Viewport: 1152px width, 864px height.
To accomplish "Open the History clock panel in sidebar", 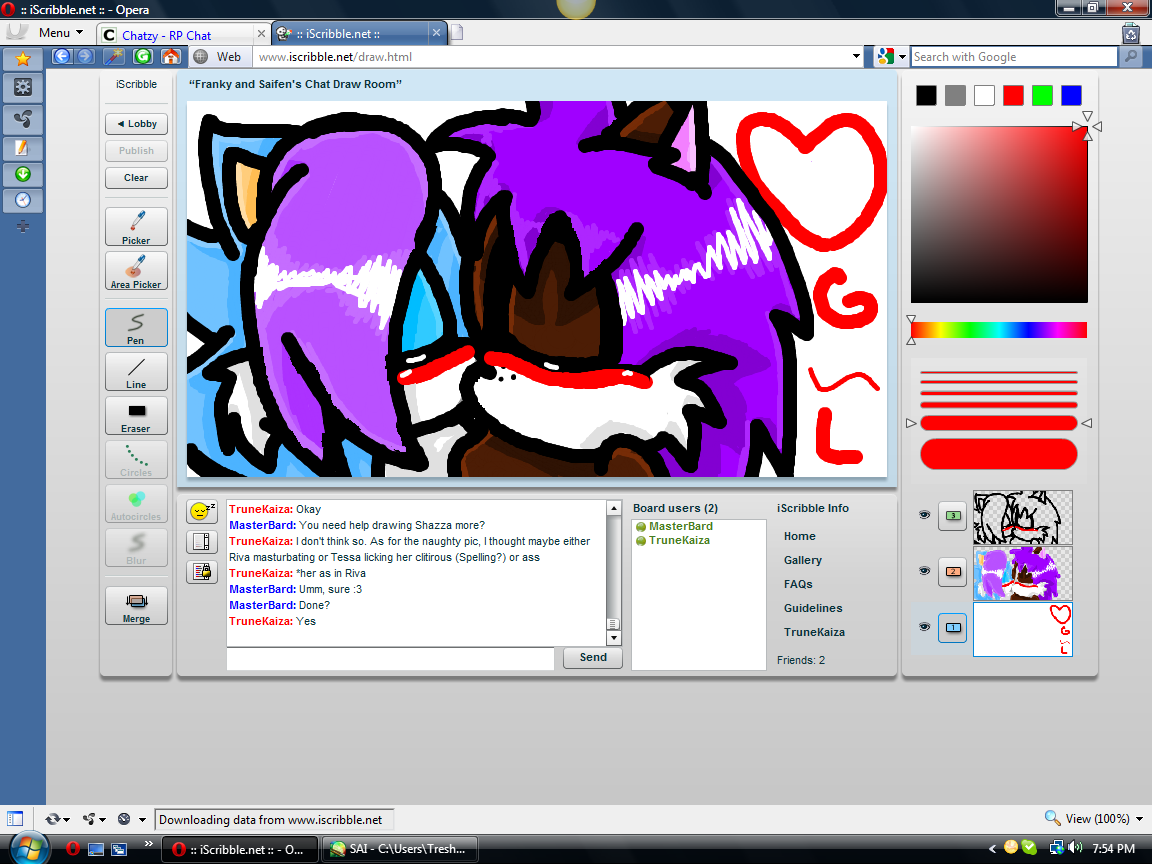I will 23,201.
